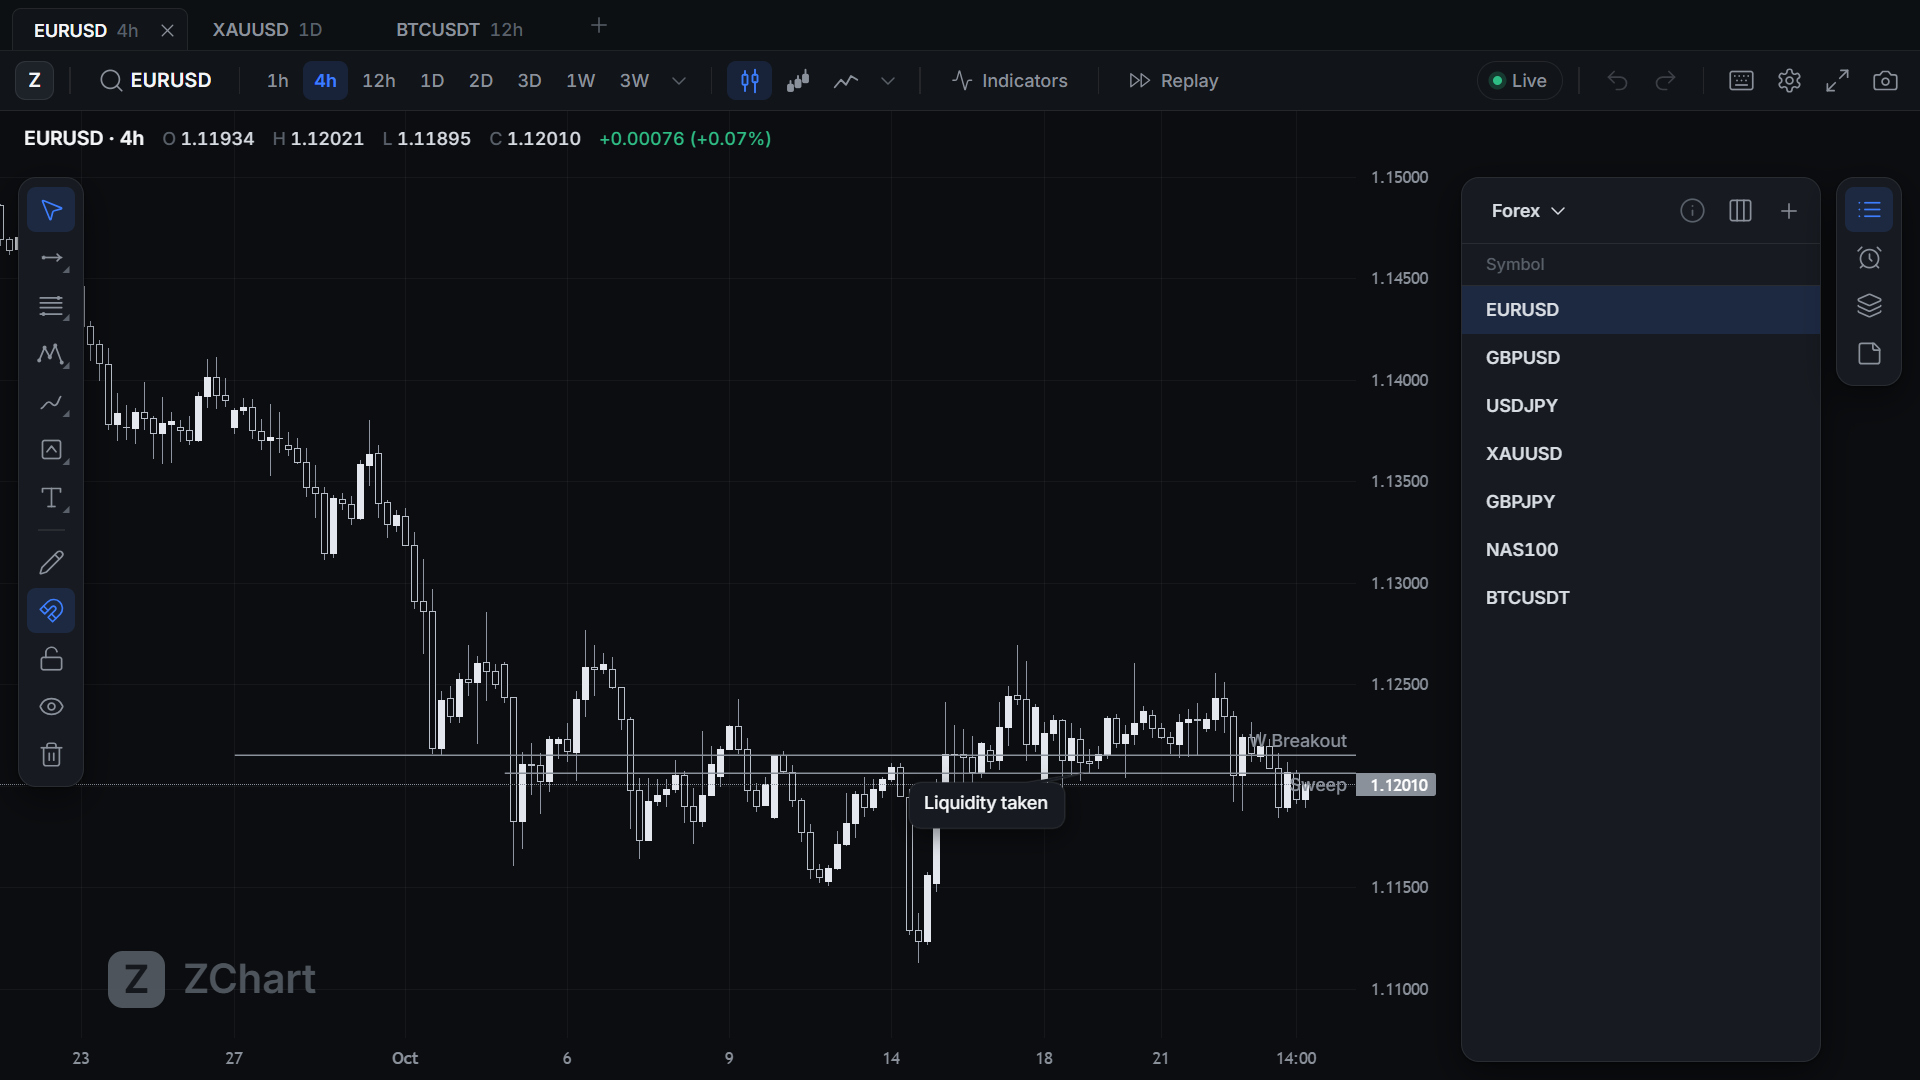Click the undo arrow
Screen dimensions: 1920x1080
point(1617,81)
